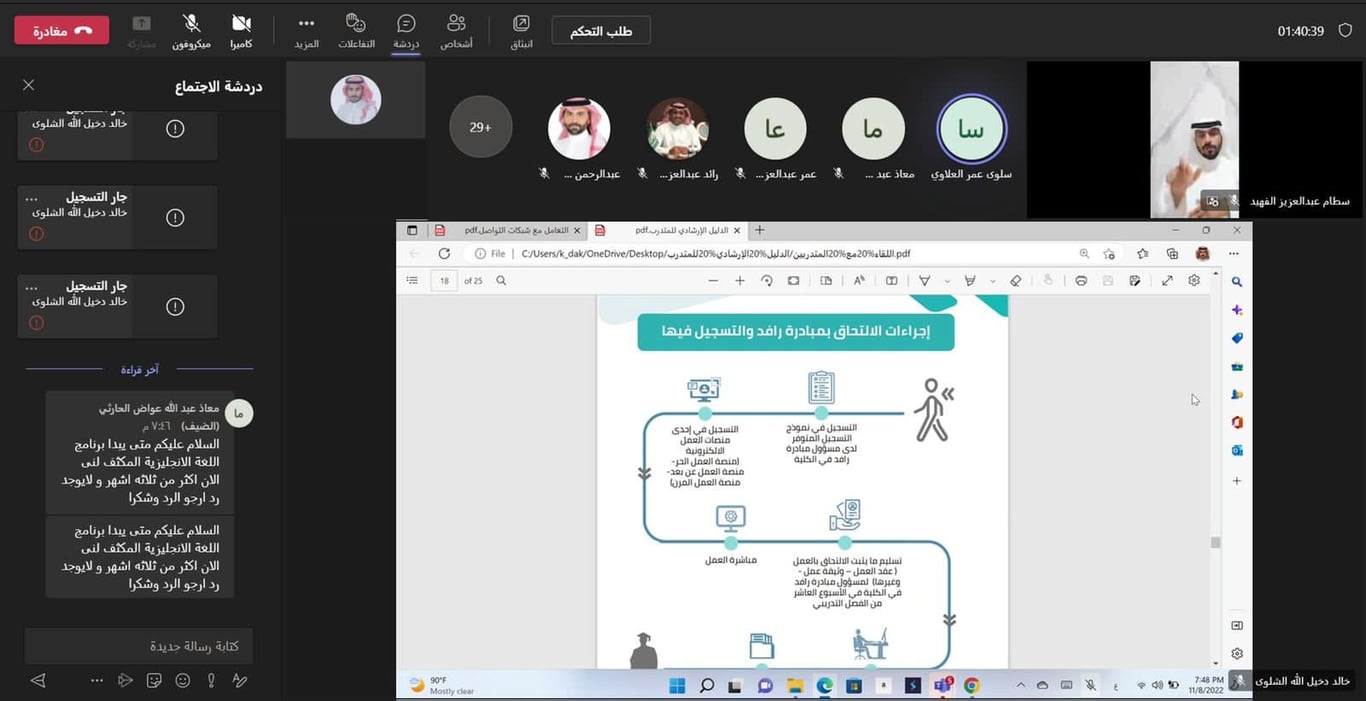The image size is (1366, 701).
Task: Open the People (أشخاص) participants panel
Action: 456,30
